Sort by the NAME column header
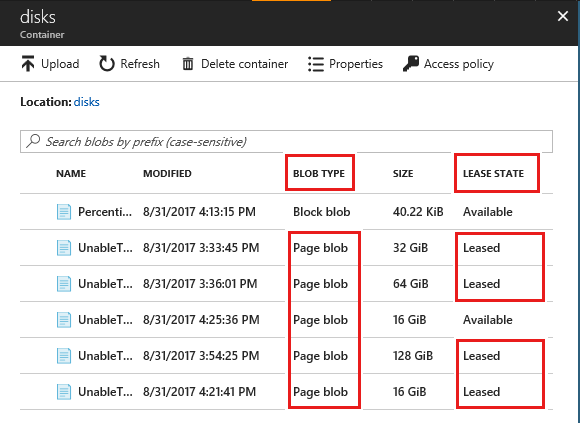Viewport: 580px width, 424px height. [x=71, y=174]
